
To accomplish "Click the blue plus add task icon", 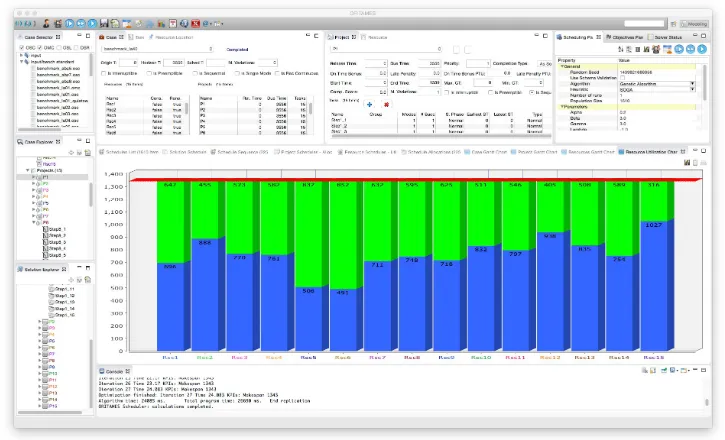I will [369, 104].
